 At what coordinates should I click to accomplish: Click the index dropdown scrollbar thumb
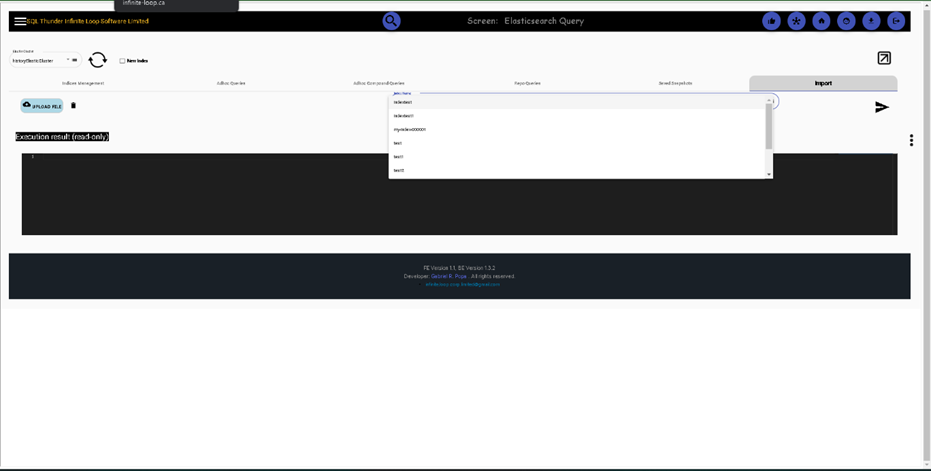(769, 126)
